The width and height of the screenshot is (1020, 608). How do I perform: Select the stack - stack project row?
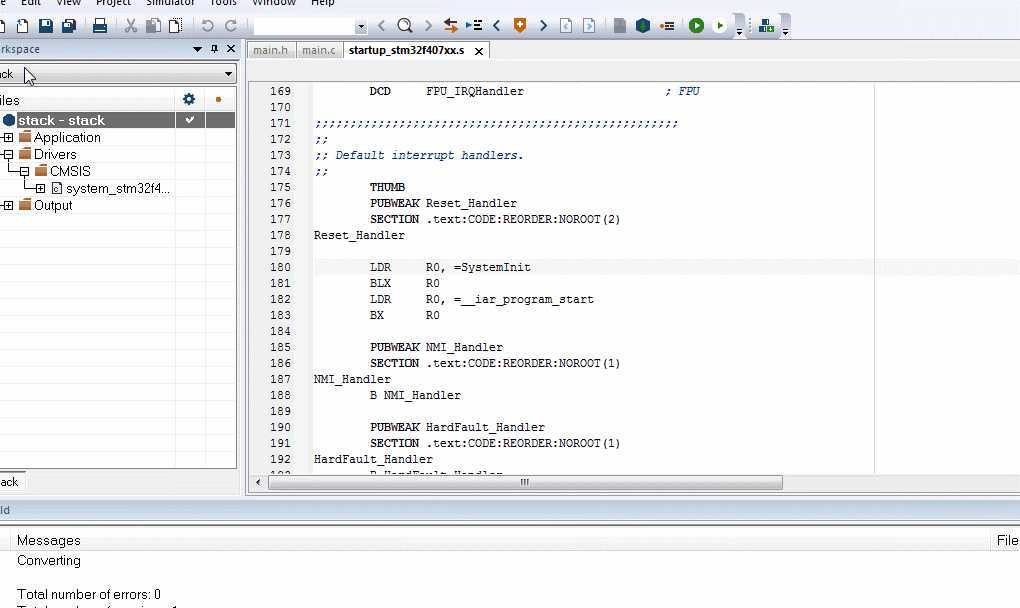117,120
